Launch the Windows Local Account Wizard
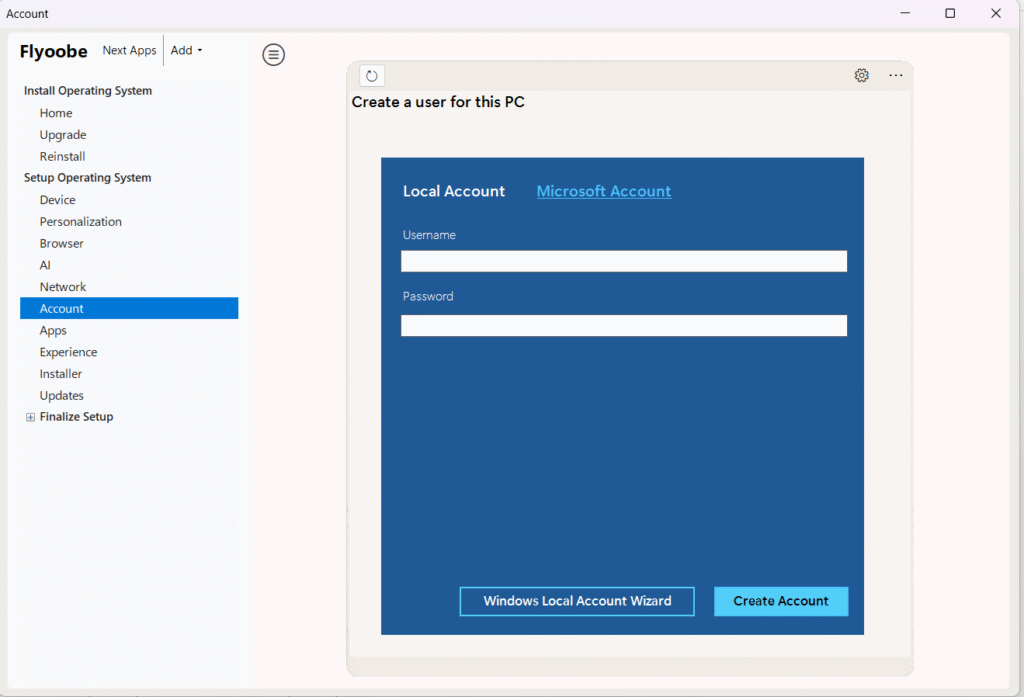1024x697 pixels. click(x=577, y=602)
